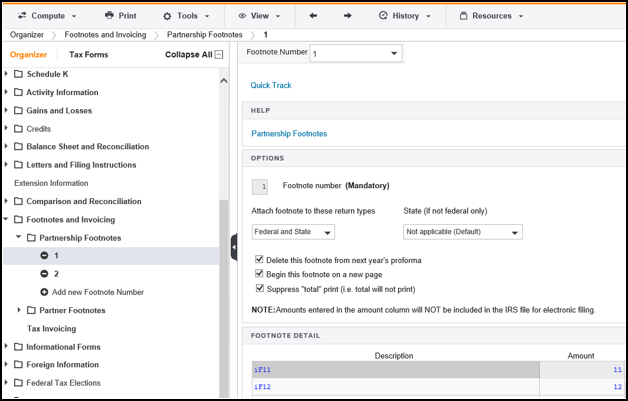628x401 pixels.
Task: Open the Tools gear menu
Action: (186, 16)
